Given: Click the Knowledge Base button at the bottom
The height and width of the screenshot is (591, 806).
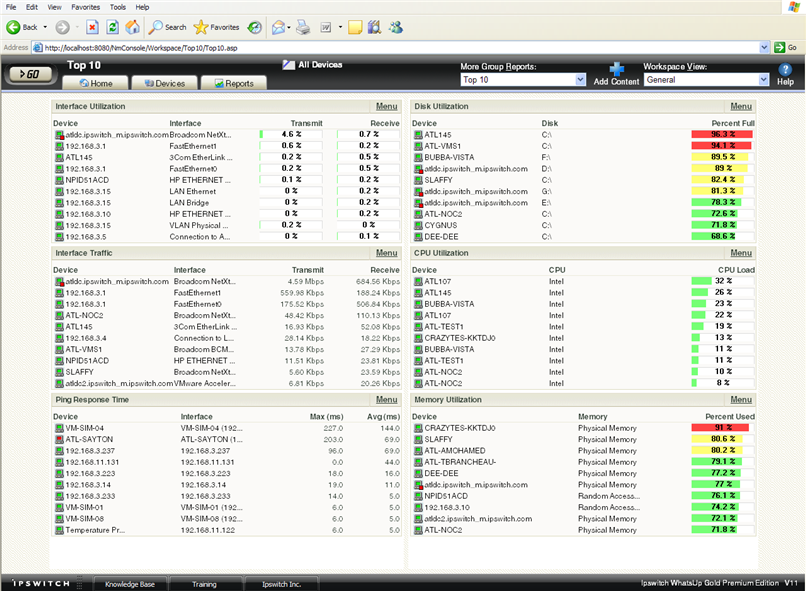Looking at the screenshot, I should [128, 583].
